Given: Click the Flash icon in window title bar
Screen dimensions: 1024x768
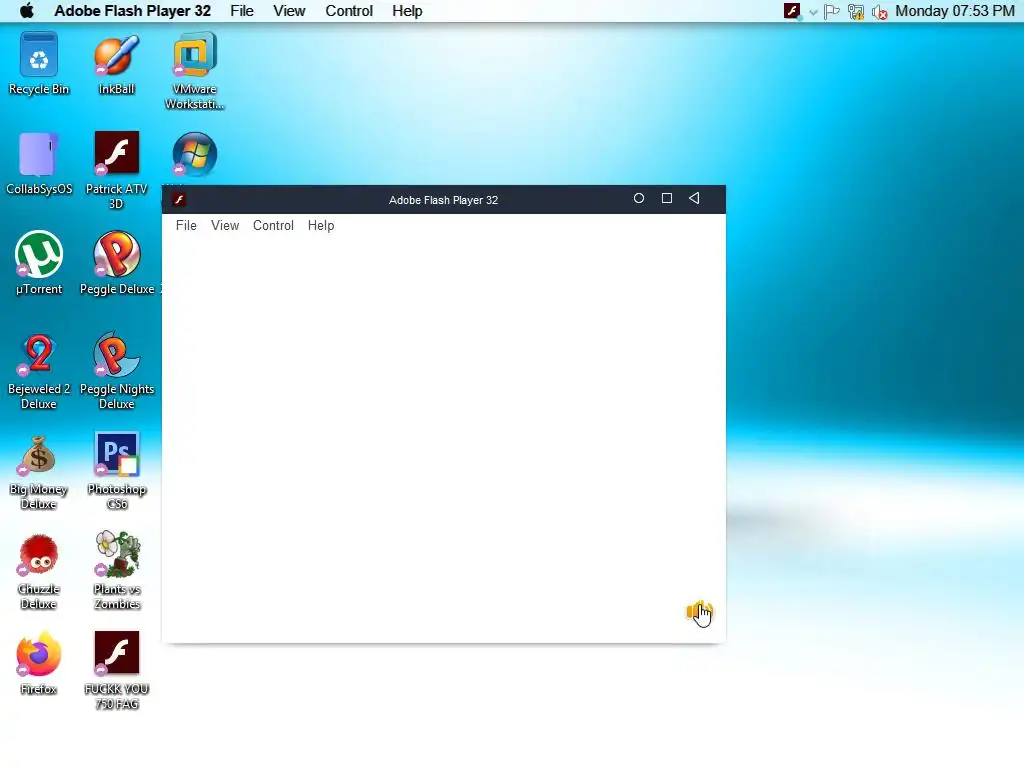Looking at the screenshot, I should tap(179, 199).
